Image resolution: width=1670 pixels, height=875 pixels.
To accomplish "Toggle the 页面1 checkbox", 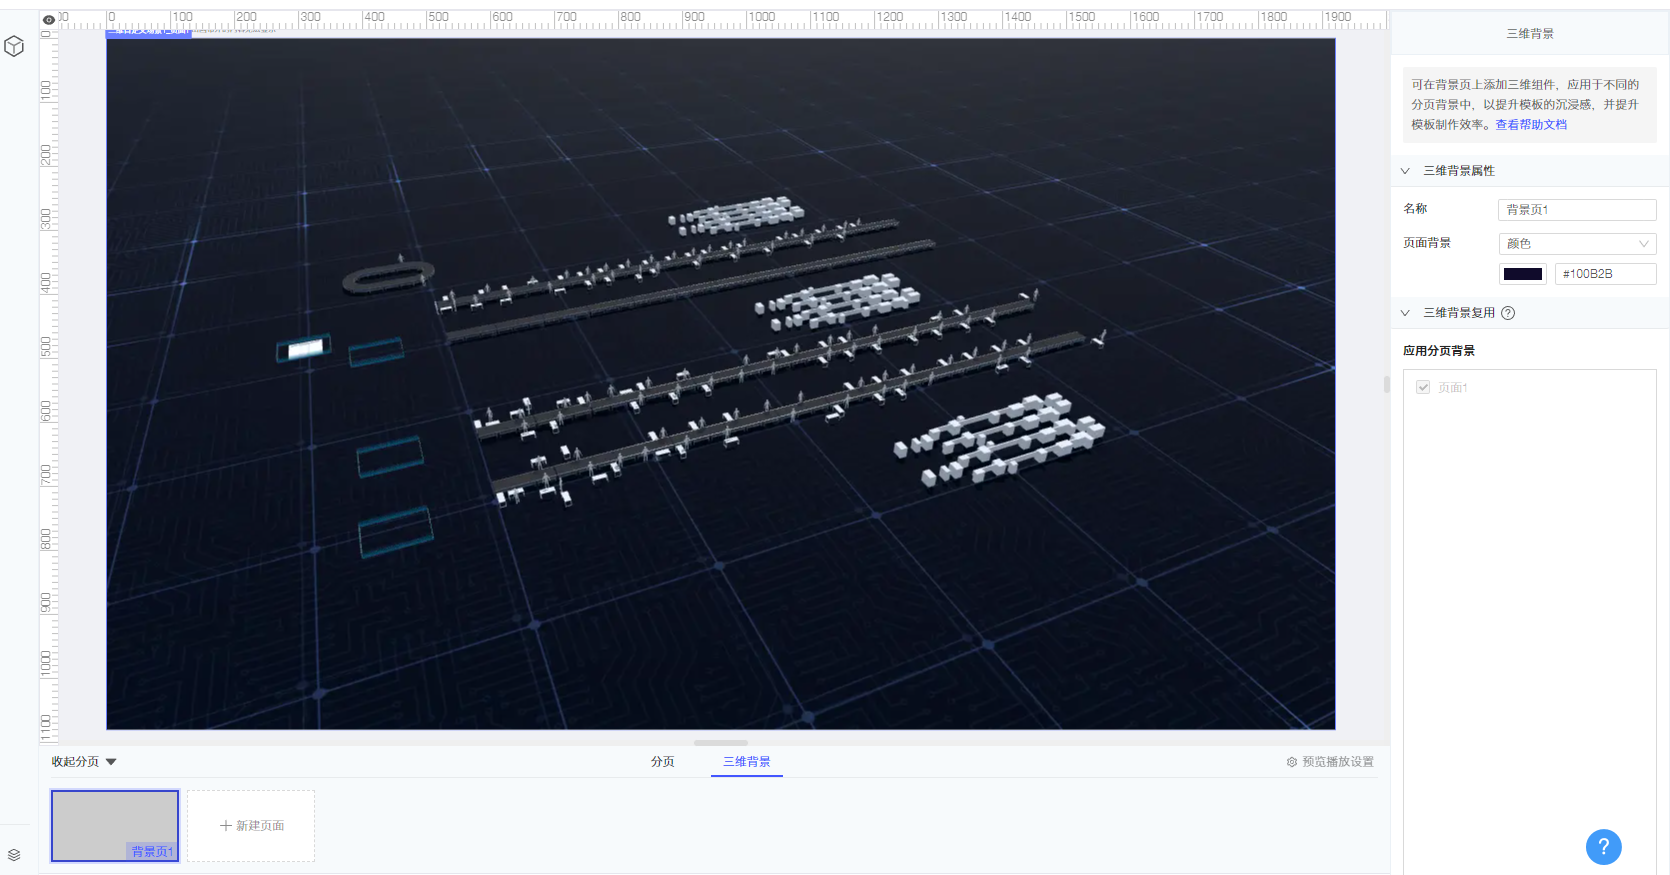I will [1423, 387].
